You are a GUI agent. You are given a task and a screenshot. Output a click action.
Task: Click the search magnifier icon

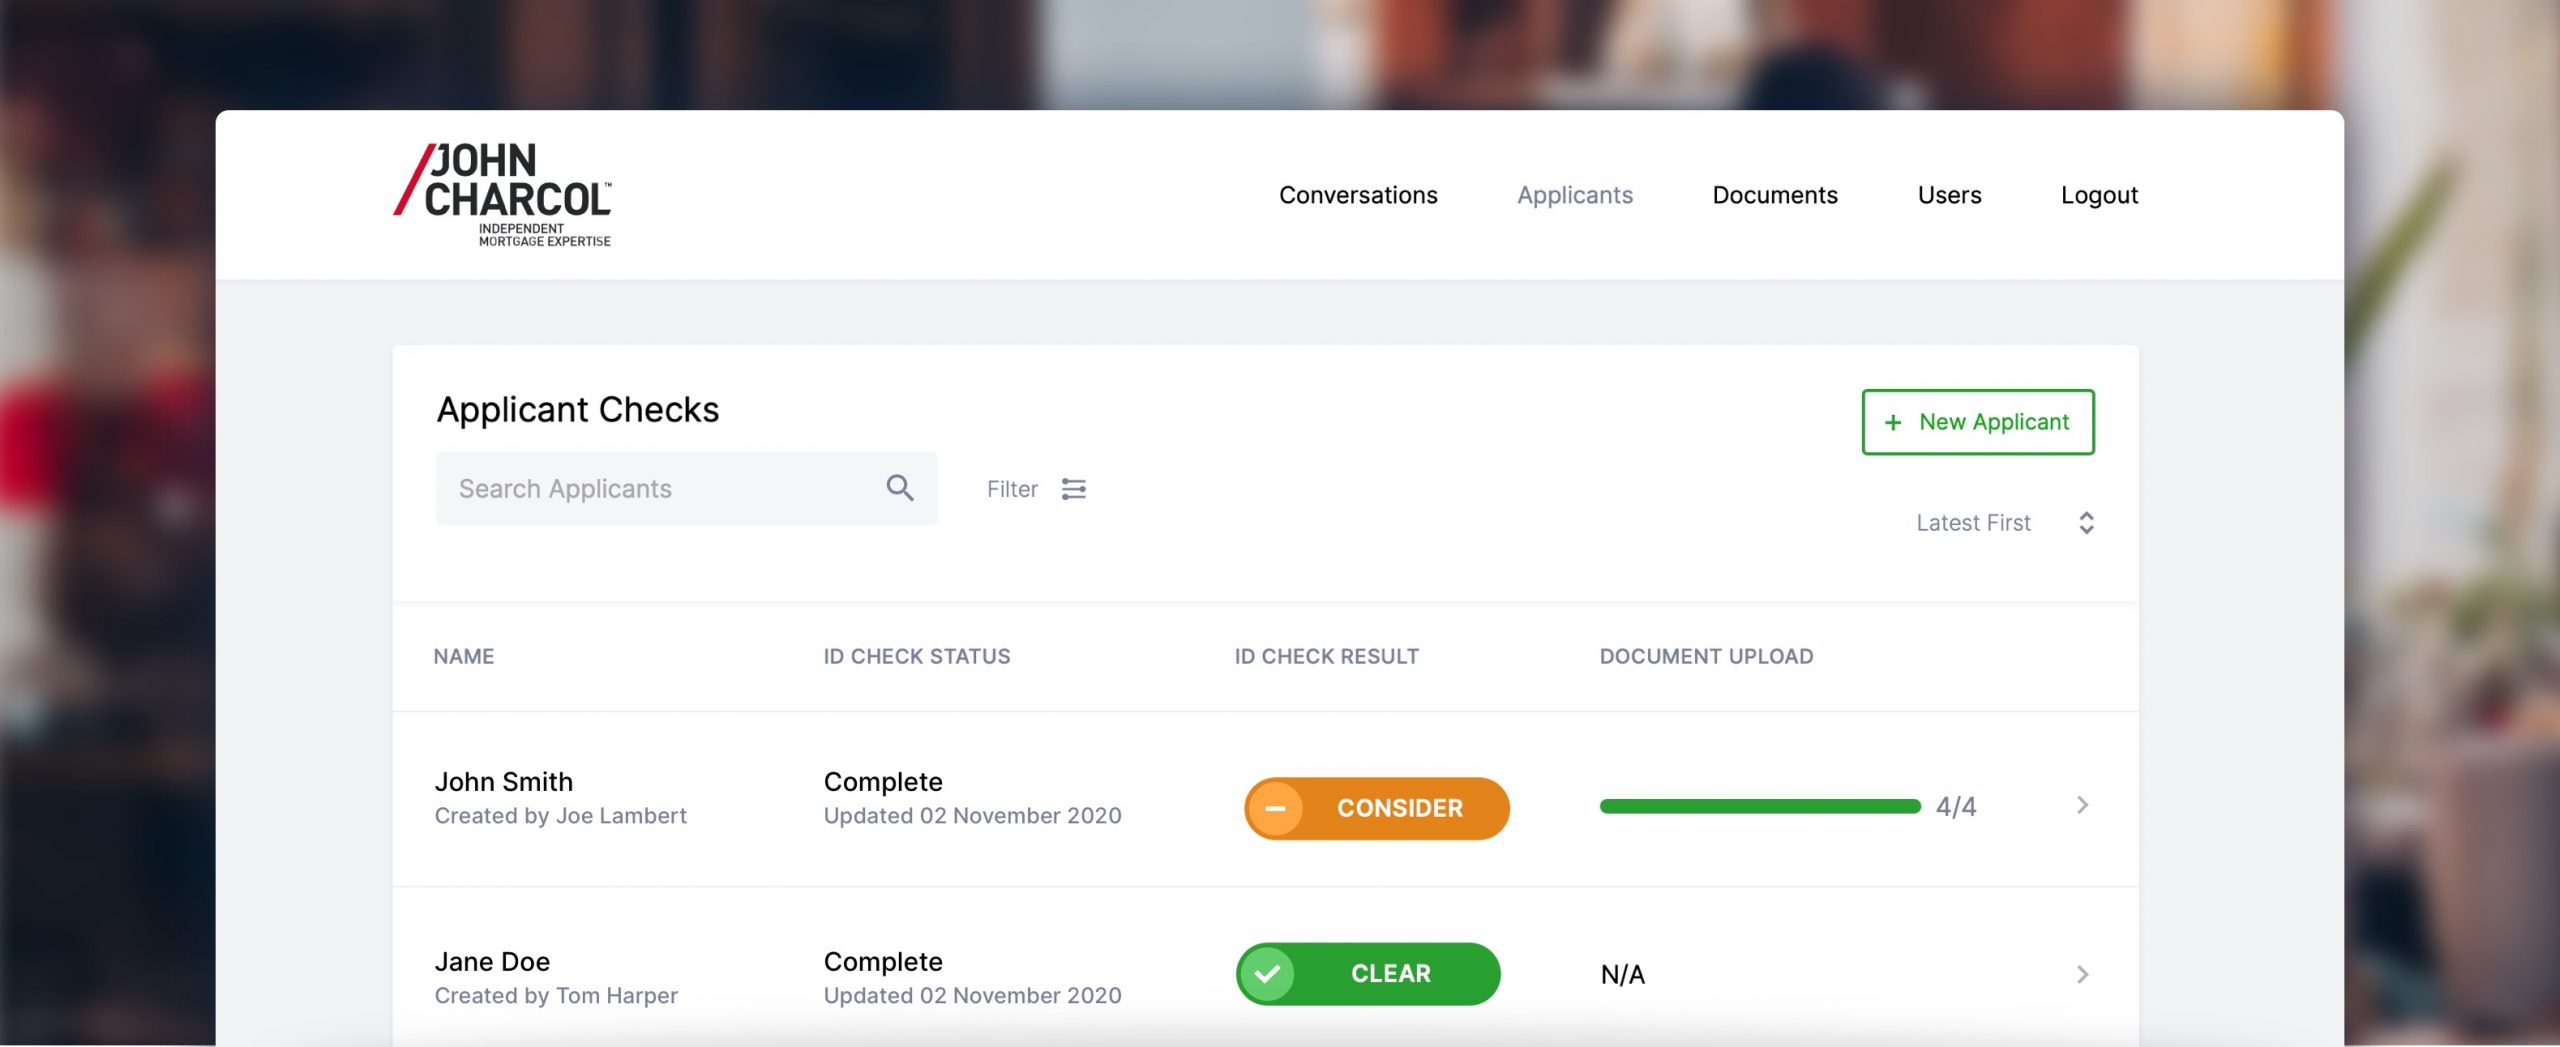(x=899, y=488)
